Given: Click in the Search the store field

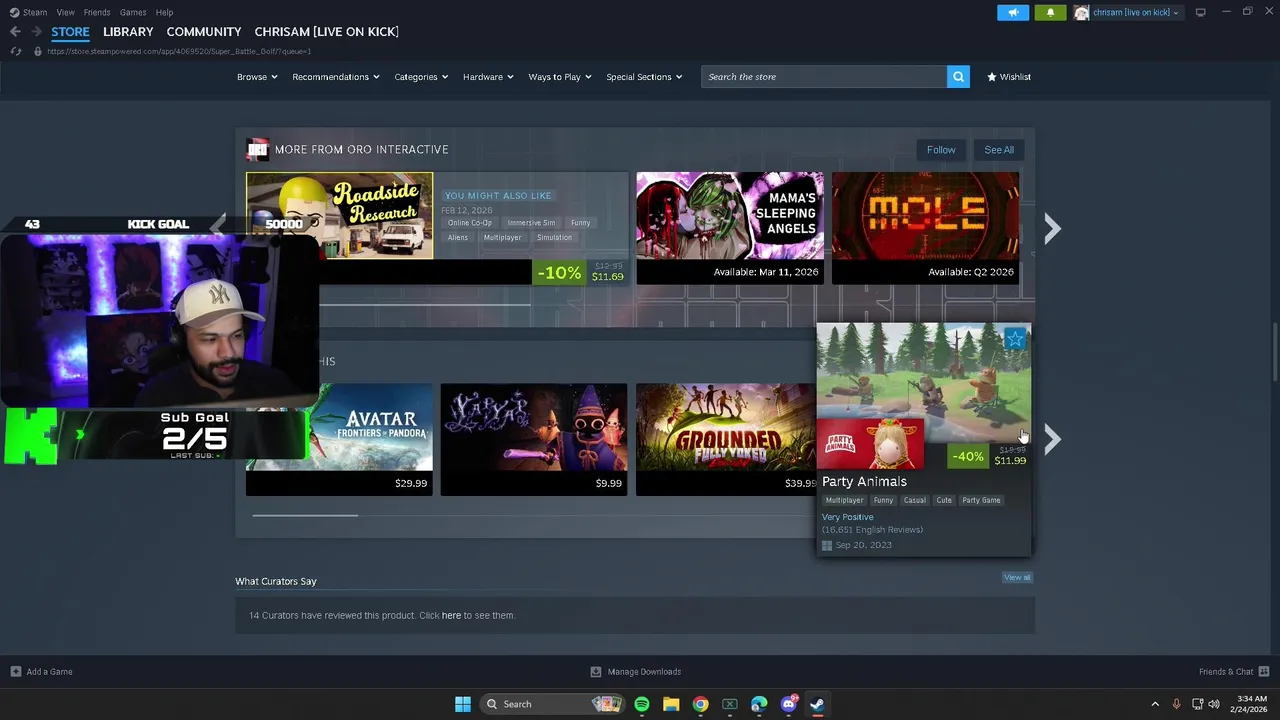Looking at the screenshot, I should click(x=824, y=77).
